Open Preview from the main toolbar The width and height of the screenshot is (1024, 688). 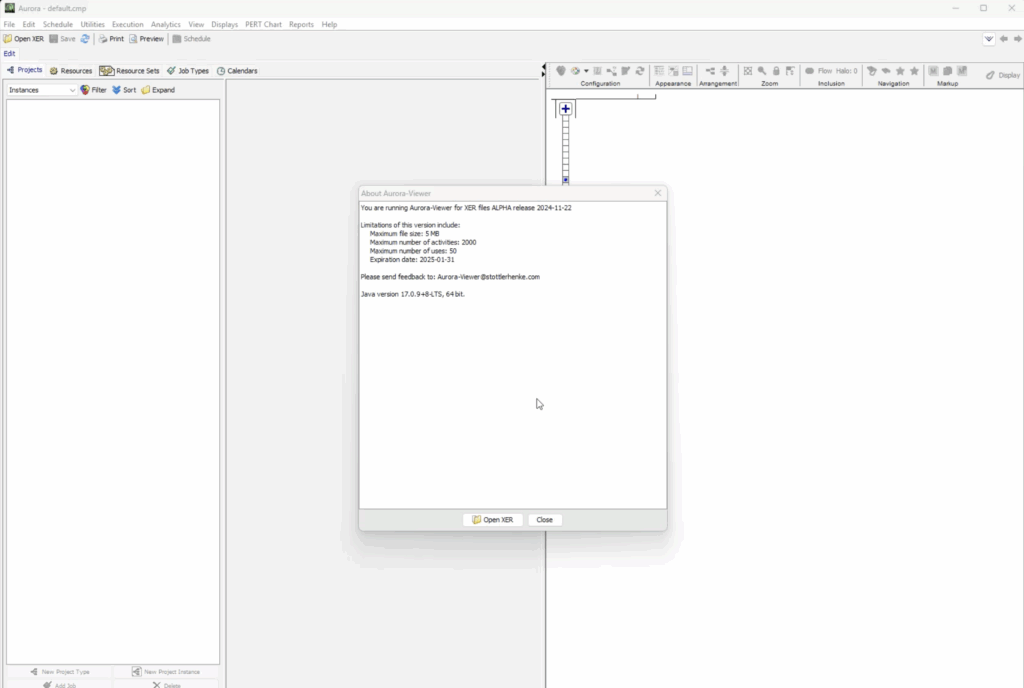pos(146,39)
